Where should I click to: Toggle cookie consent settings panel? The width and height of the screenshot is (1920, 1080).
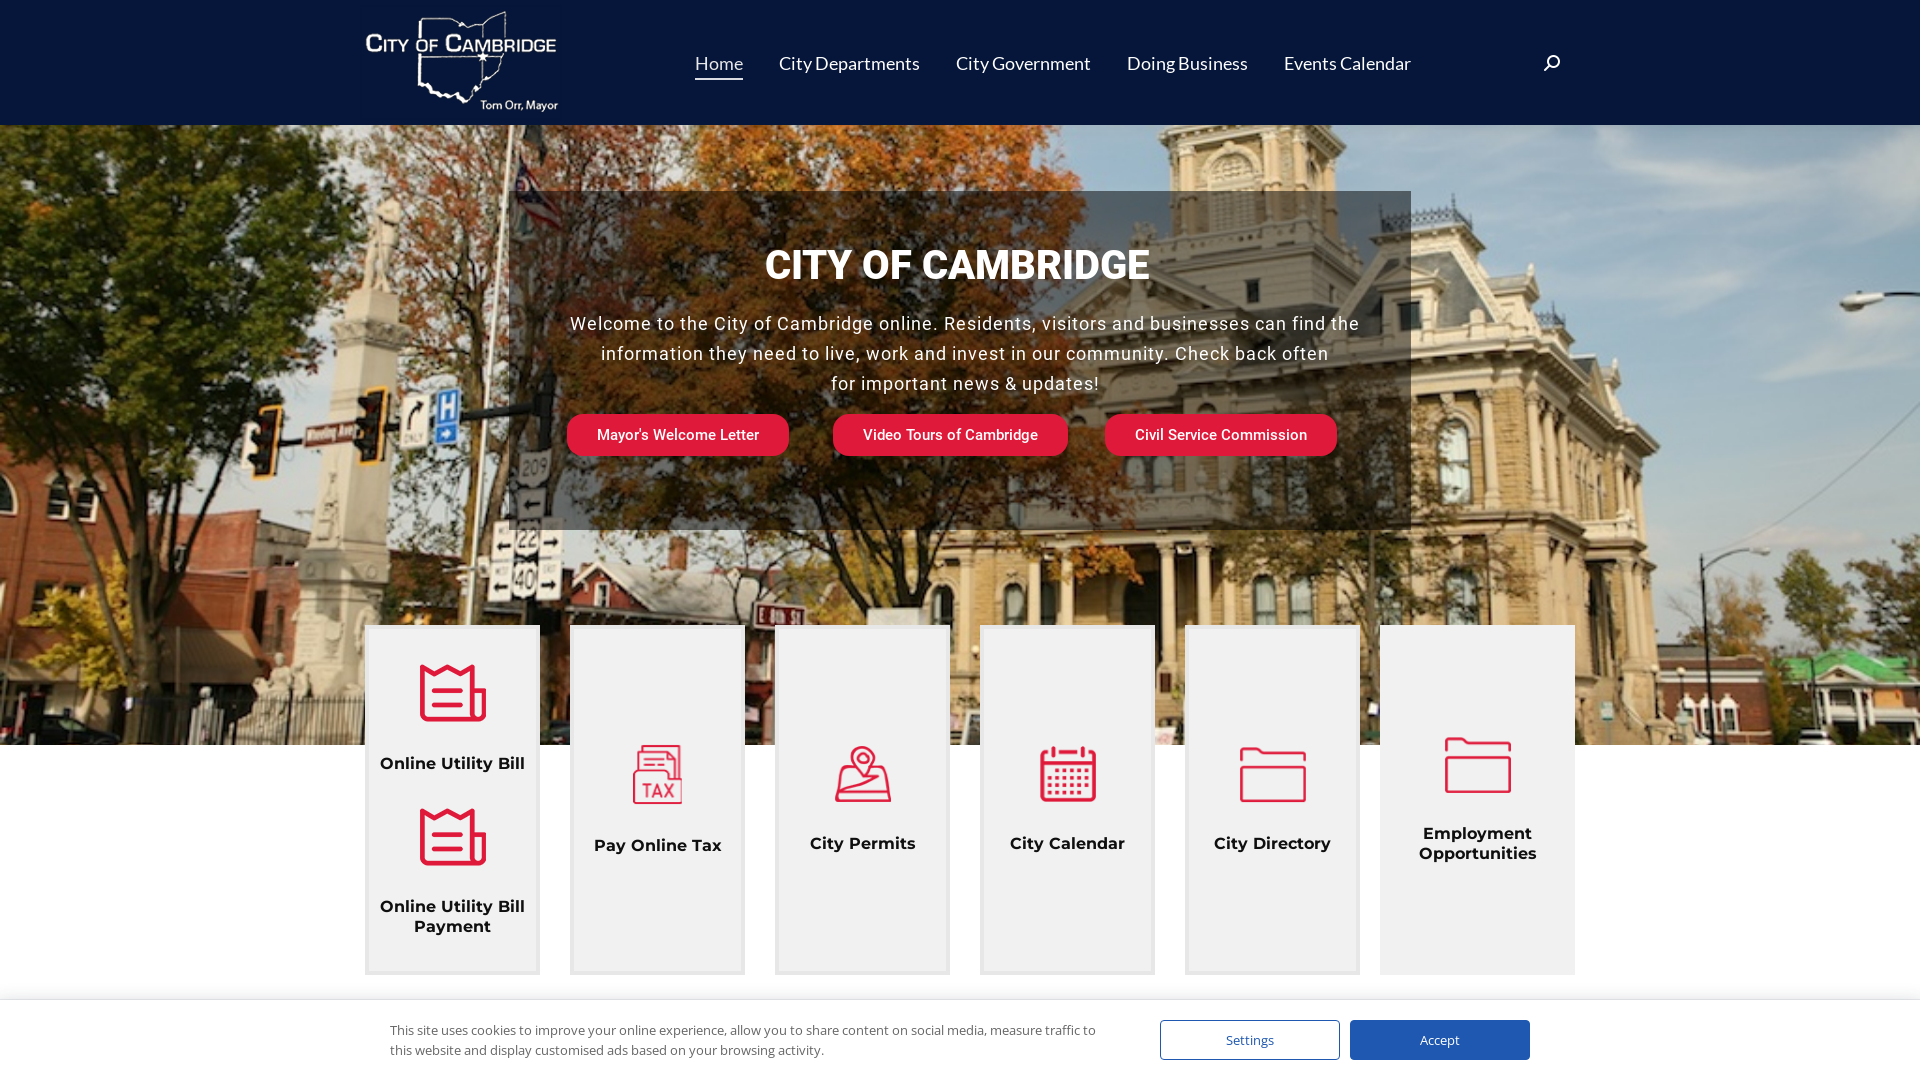click(1249, 1039)
